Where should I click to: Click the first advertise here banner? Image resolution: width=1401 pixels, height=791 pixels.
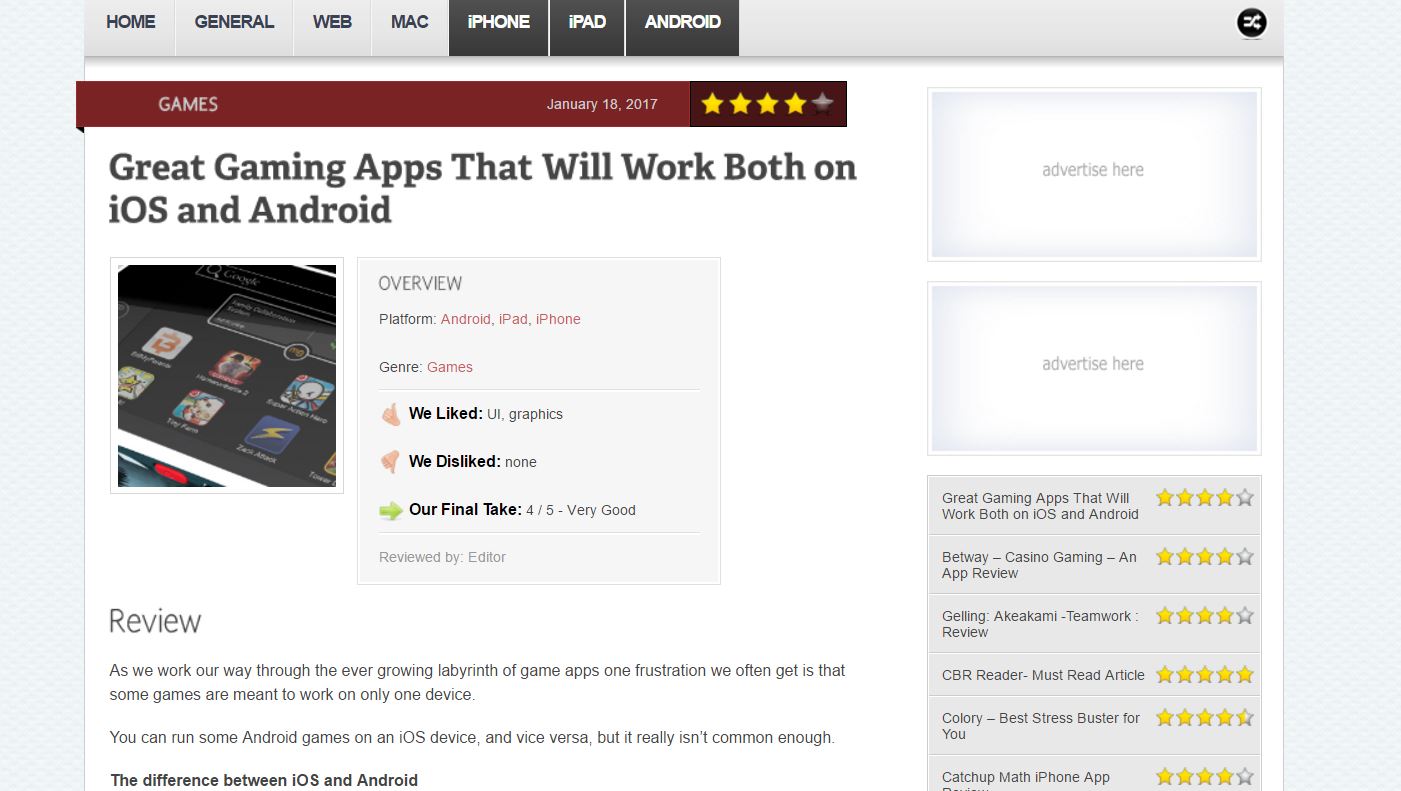1094,174
